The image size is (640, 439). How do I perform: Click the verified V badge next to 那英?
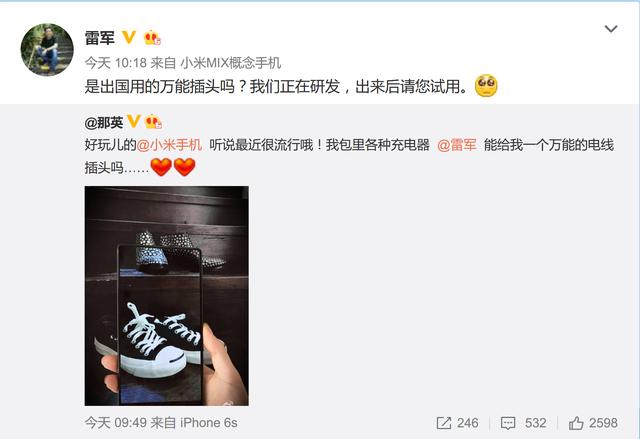pos(133,121)
